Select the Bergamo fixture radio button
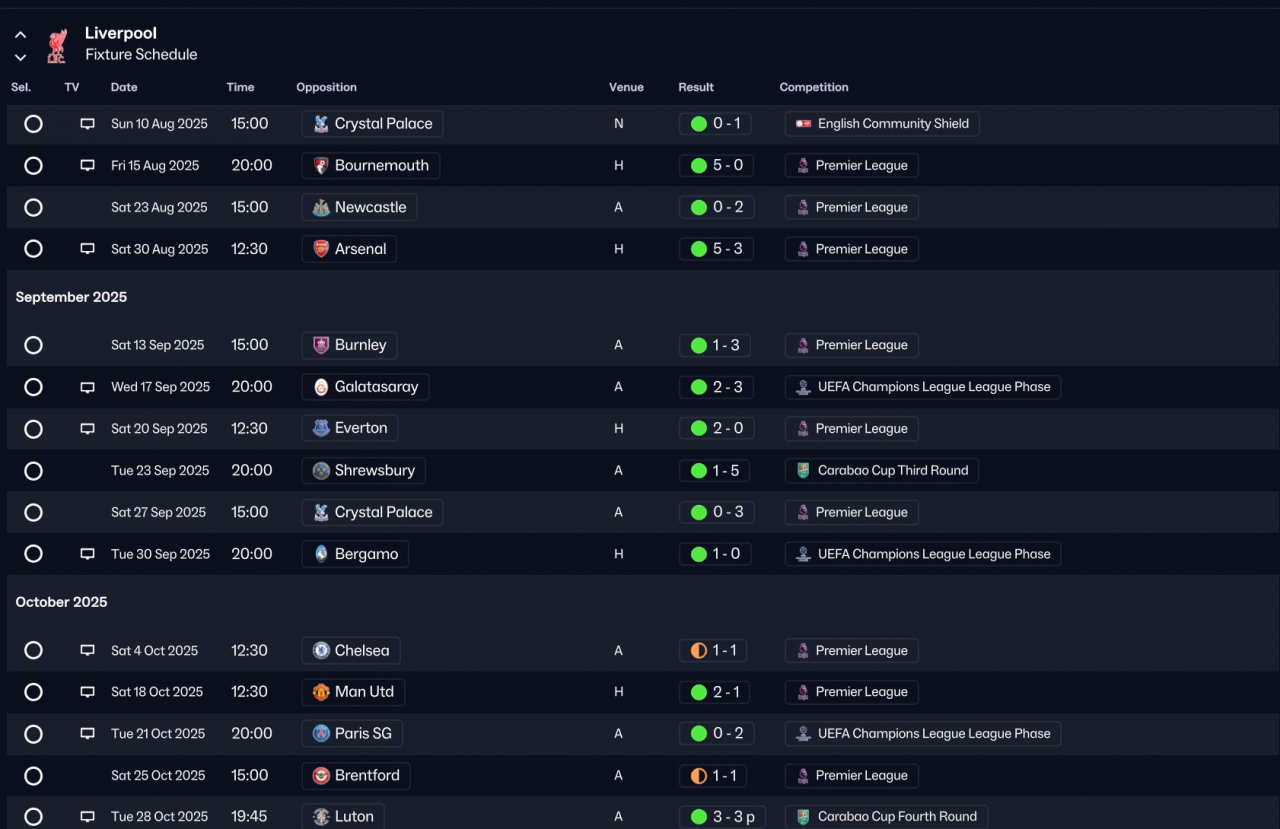This screenshot has width=1280, height=829. click(34, 554)
